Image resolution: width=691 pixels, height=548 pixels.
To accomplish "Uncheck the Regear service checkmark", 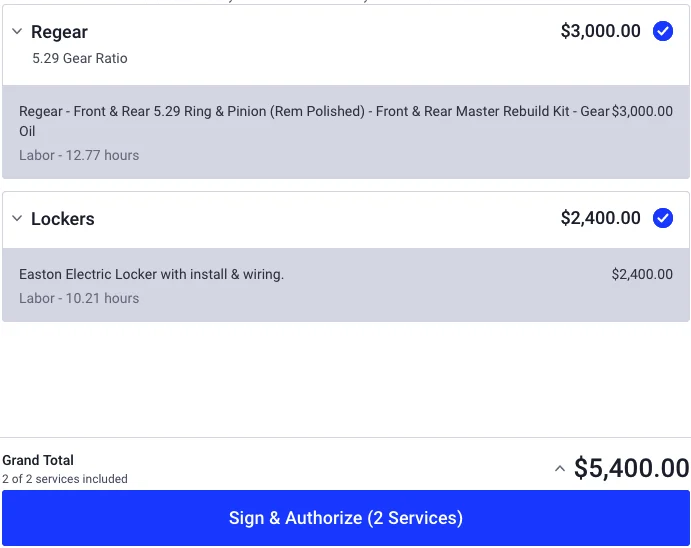I will click(662, 31).
